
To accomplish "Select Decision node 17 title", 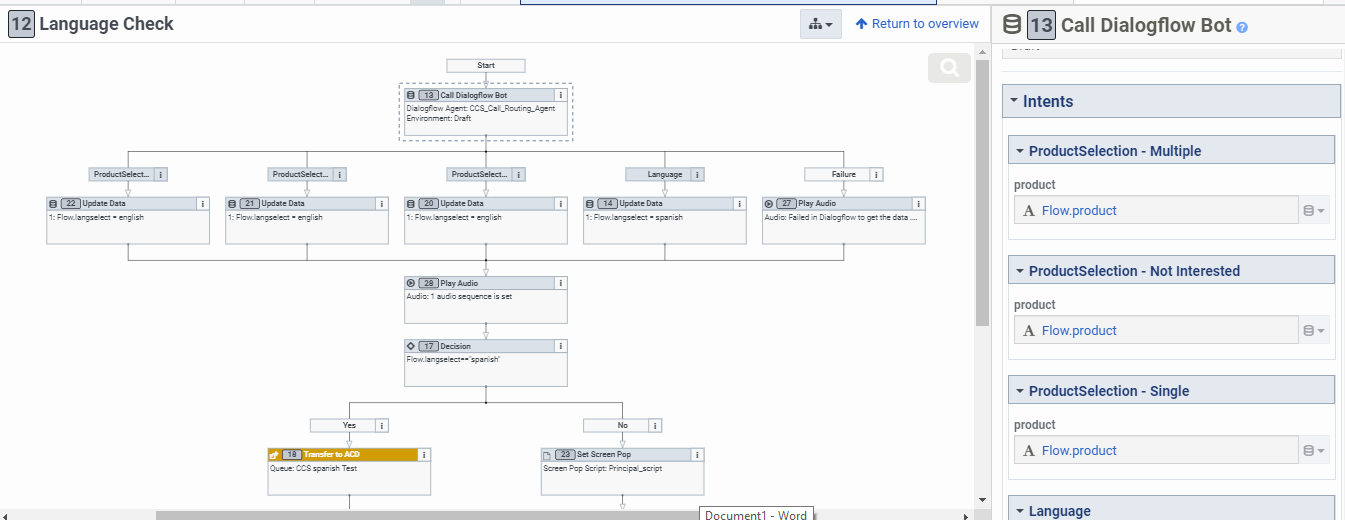I will point(455,346).
